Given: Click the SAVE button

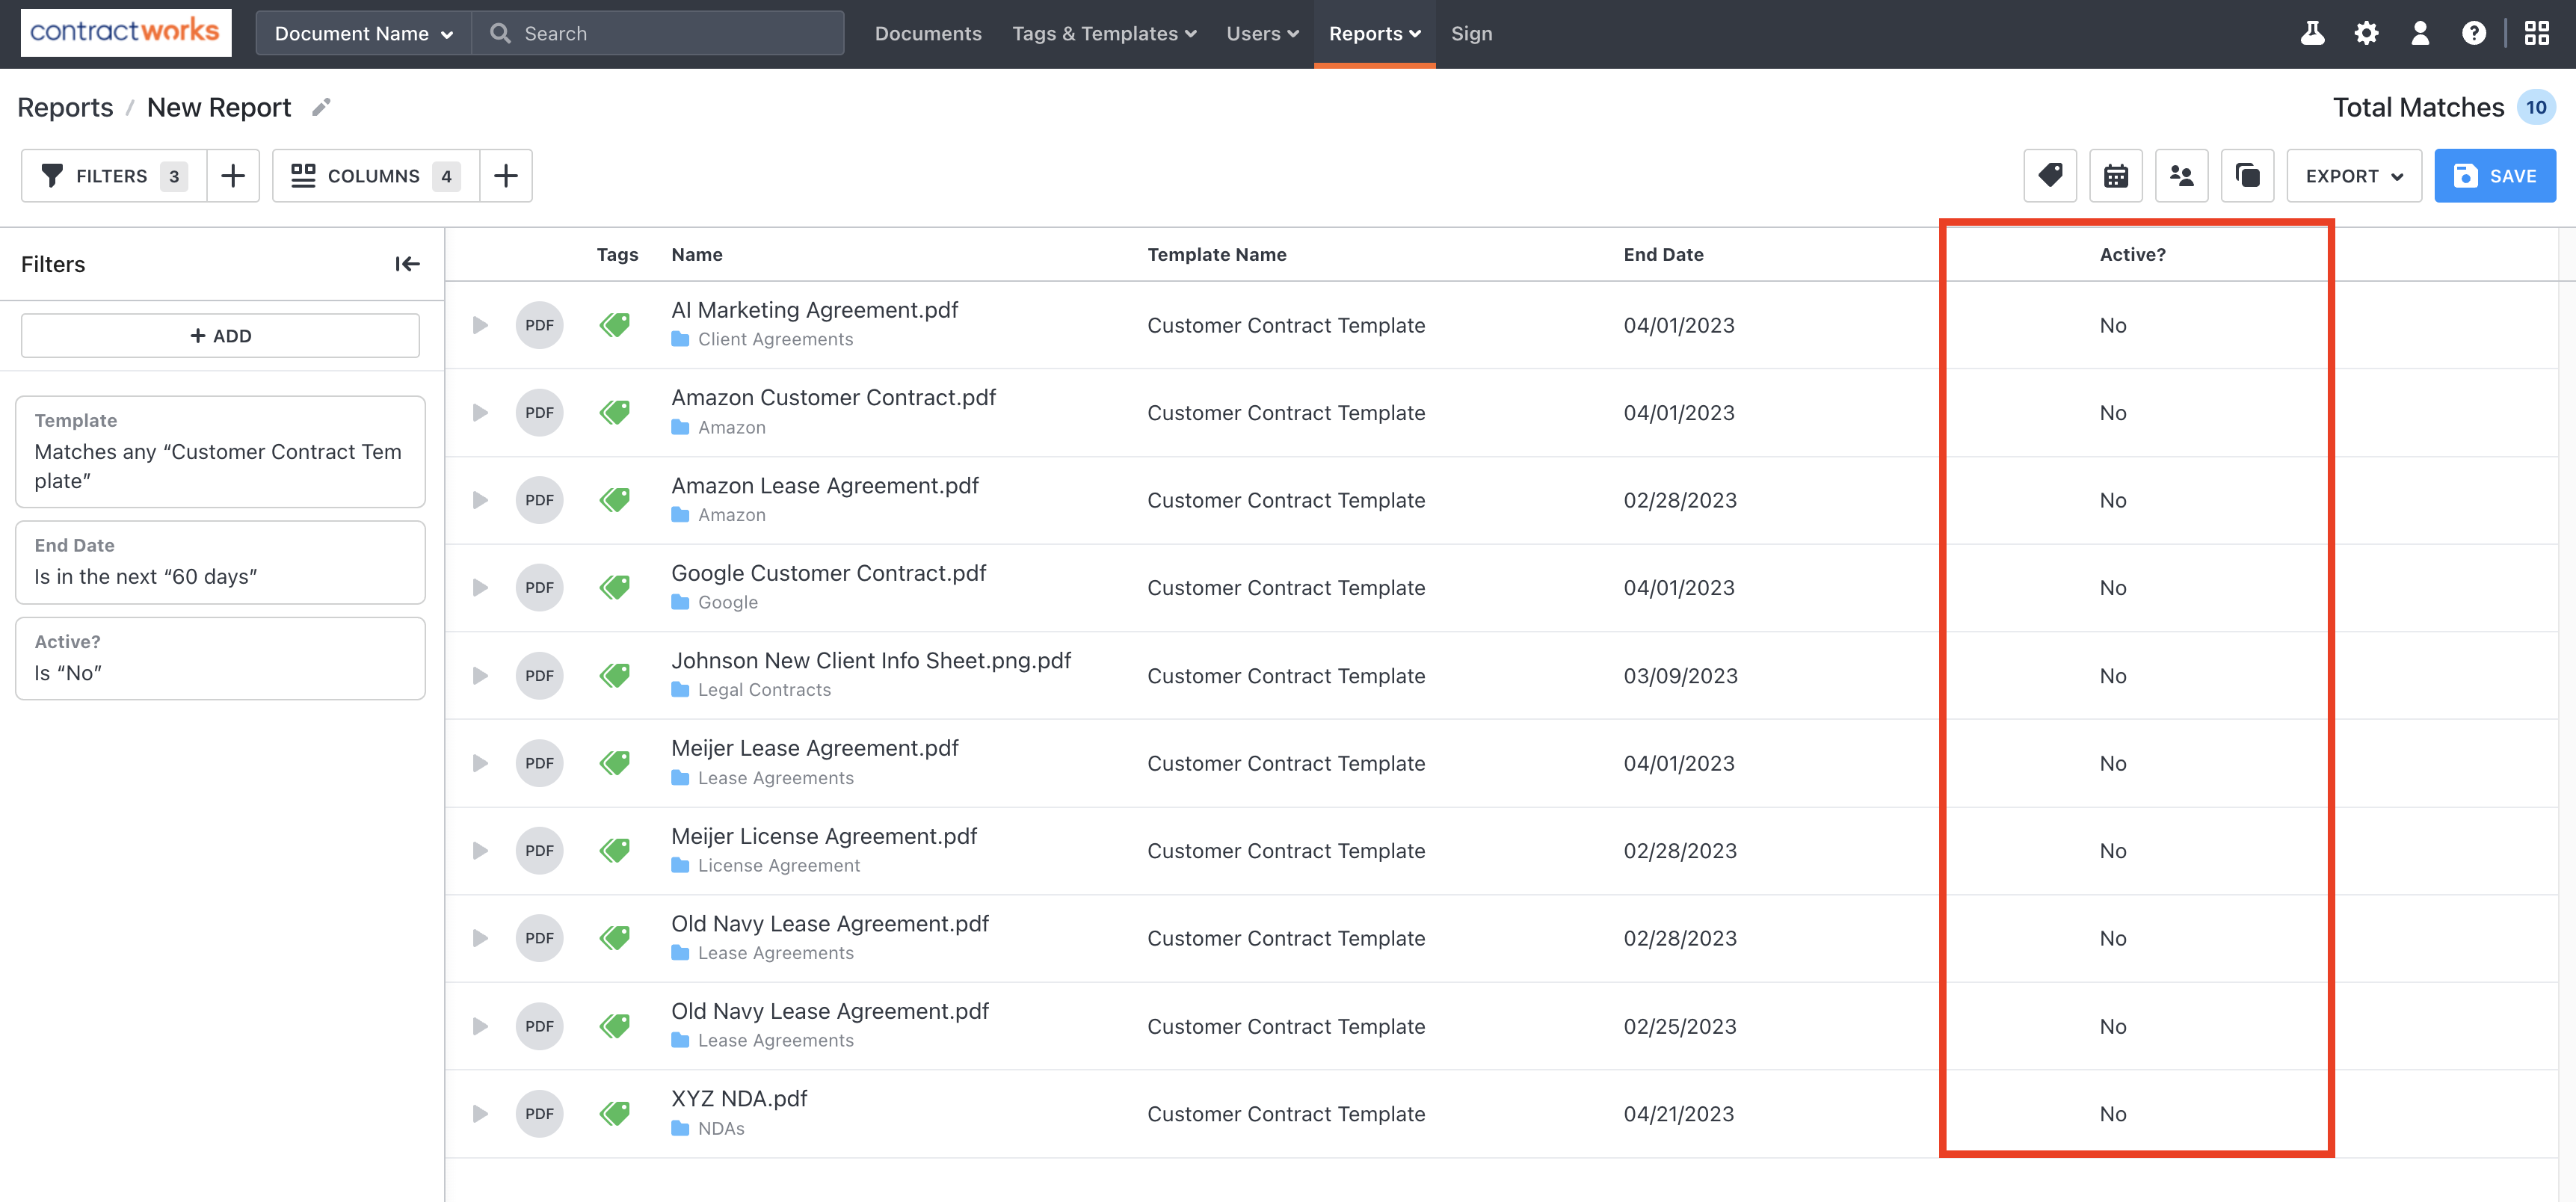Looking at the screenshot, I should 2495,176.
